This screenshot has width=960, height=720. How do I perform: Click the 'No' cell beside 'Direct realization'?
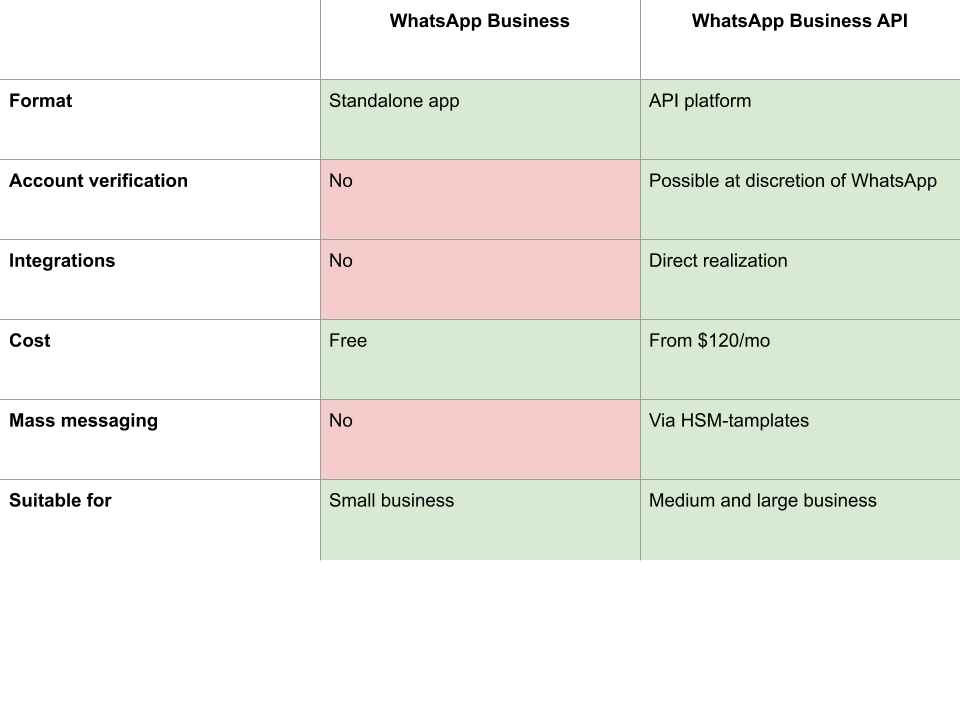480,279
